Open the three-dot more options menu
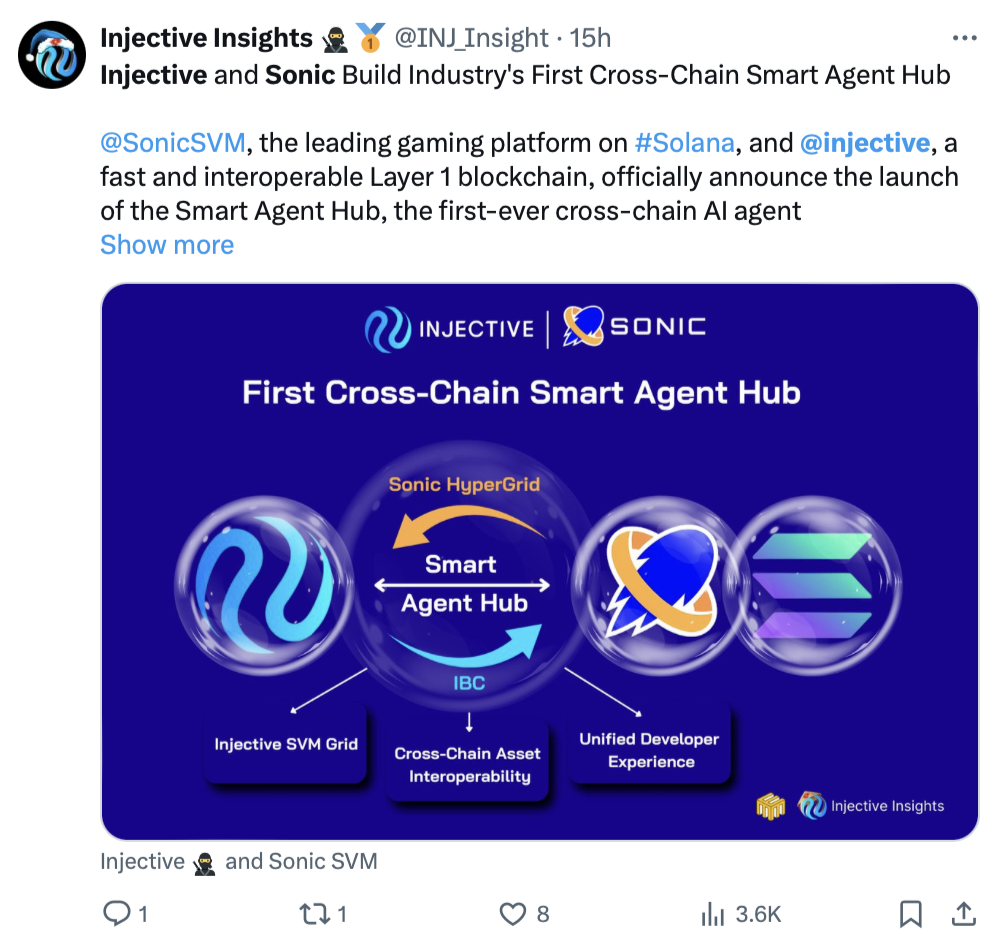Image resolution: width=1005 pixels, height=948 pixels. tap(963, 38)
